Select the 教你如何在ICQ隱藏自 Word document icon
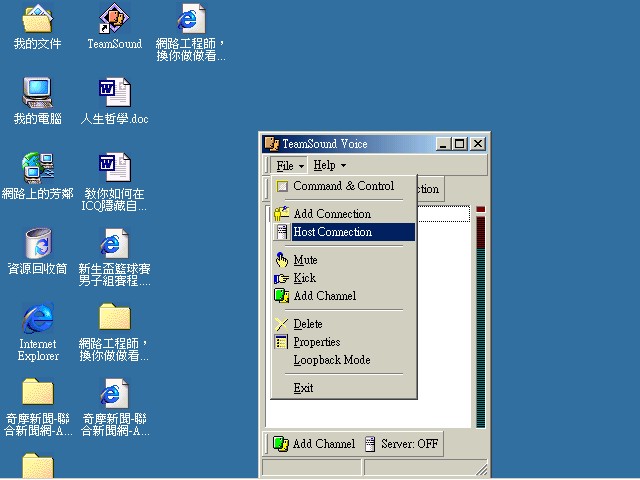 115,167
